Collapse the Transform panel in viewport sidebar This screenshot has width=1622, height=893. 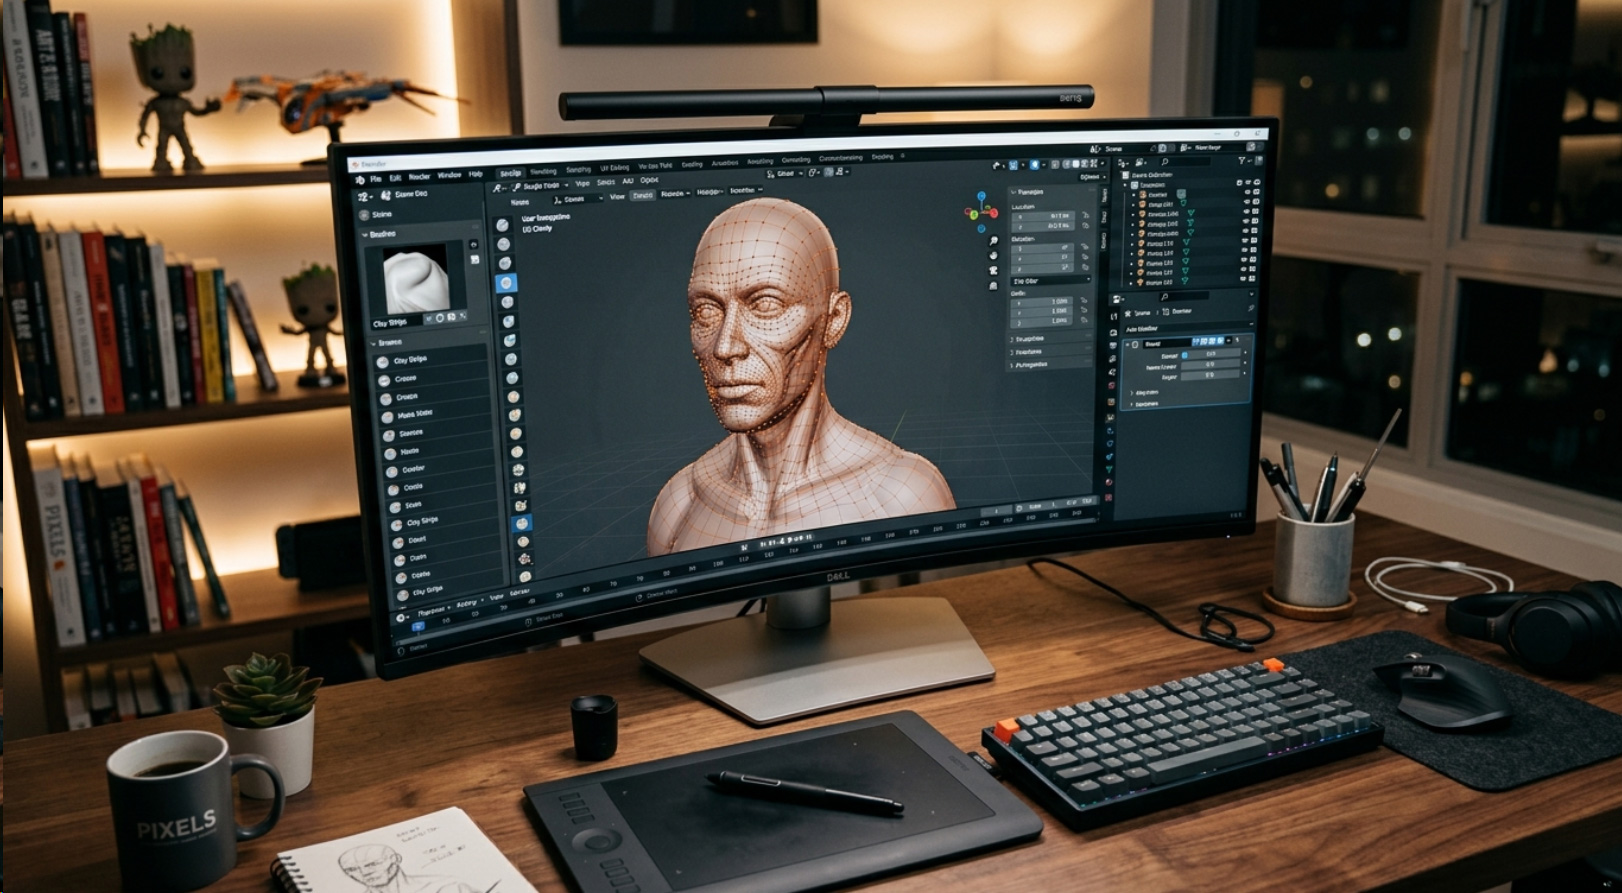click(1013, 192)
